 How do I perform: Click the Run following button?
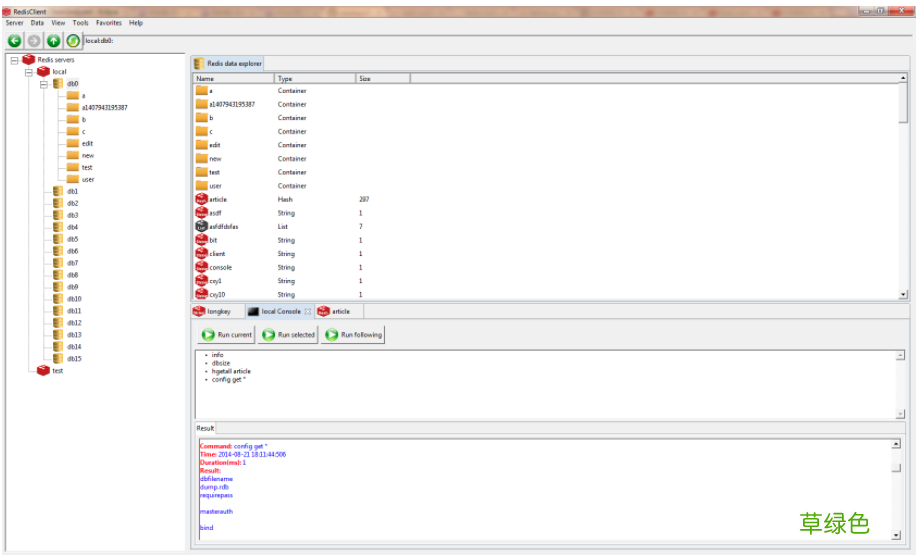pos(353,335)
